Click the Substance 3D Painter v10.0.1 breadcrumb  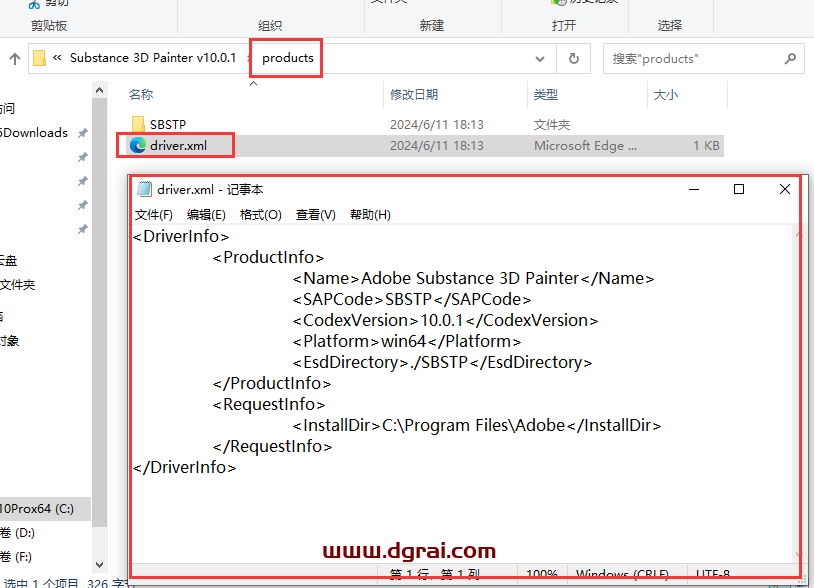153,58
